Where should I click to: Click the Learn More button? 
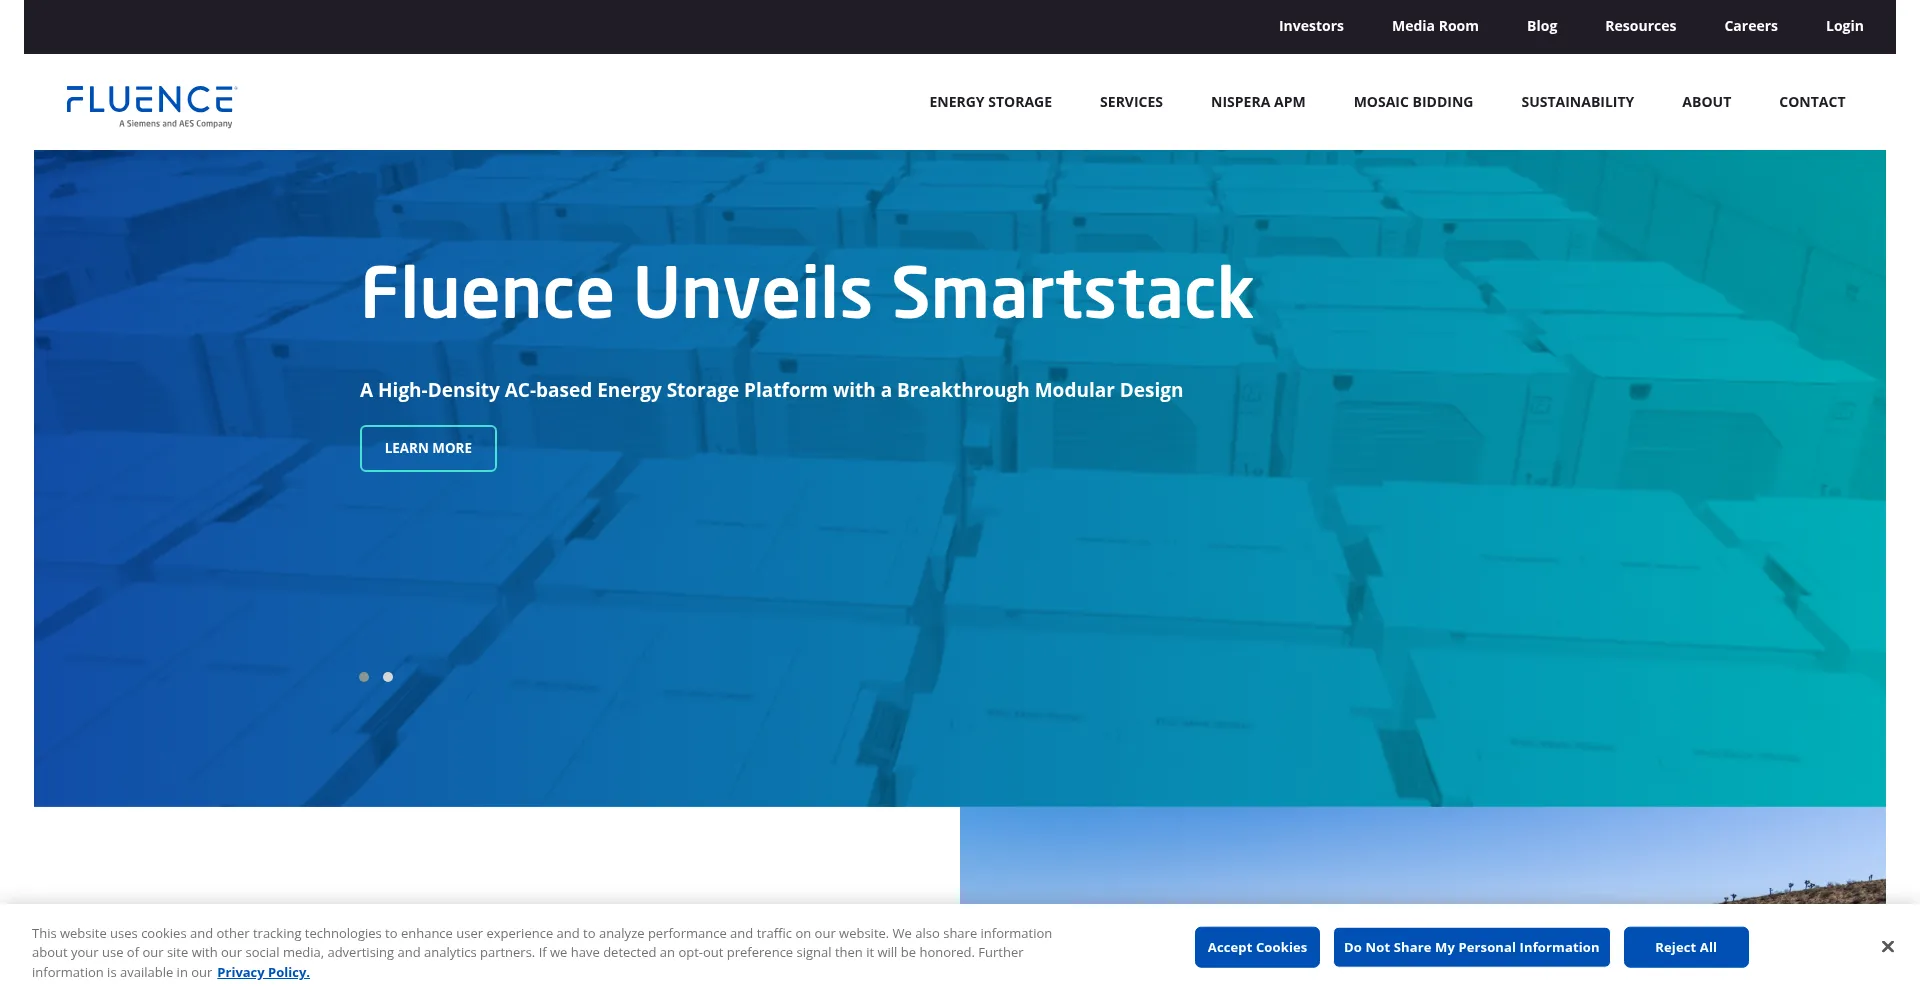pyautogui.click(x=428, y=448)
